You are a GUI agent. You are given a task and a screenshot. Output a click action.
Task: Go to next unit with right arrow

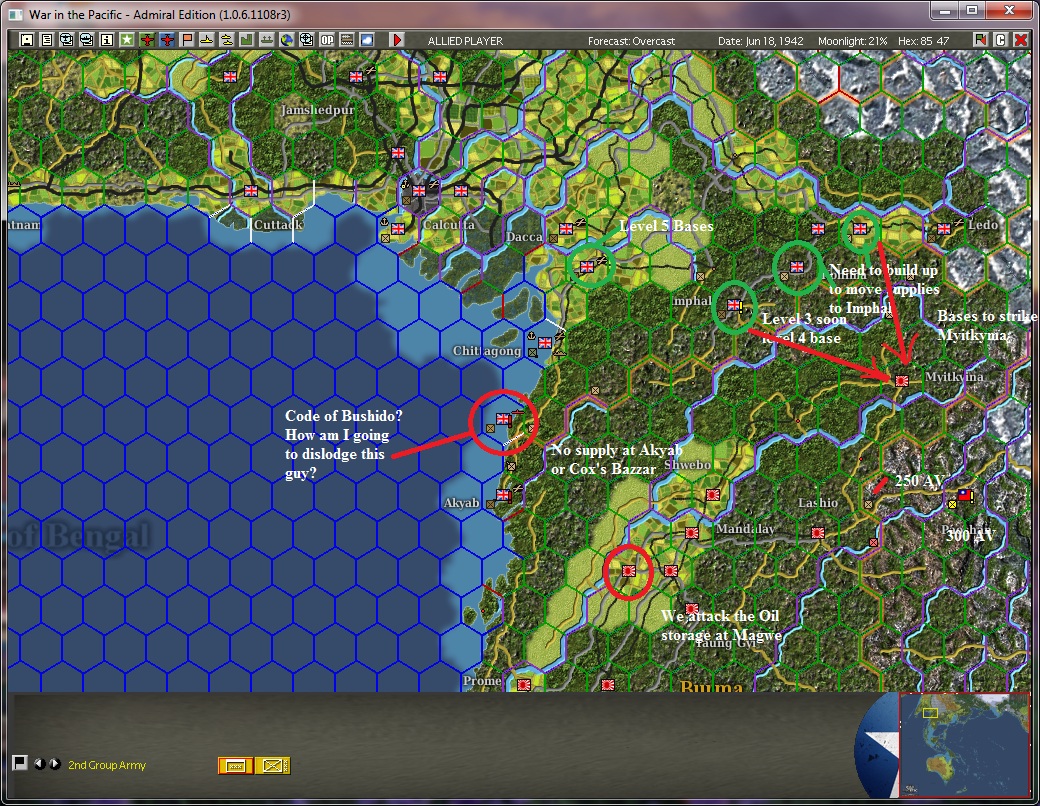tap(54, 764)
